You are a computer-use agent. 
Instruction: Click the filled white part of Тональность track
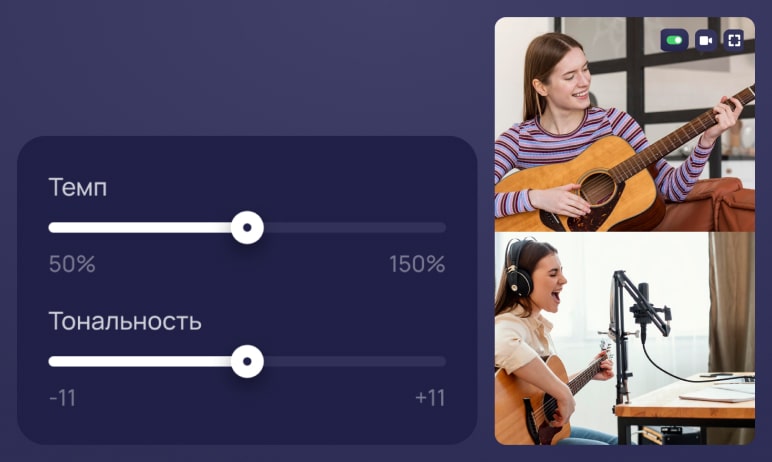click(x=140, y=362)
